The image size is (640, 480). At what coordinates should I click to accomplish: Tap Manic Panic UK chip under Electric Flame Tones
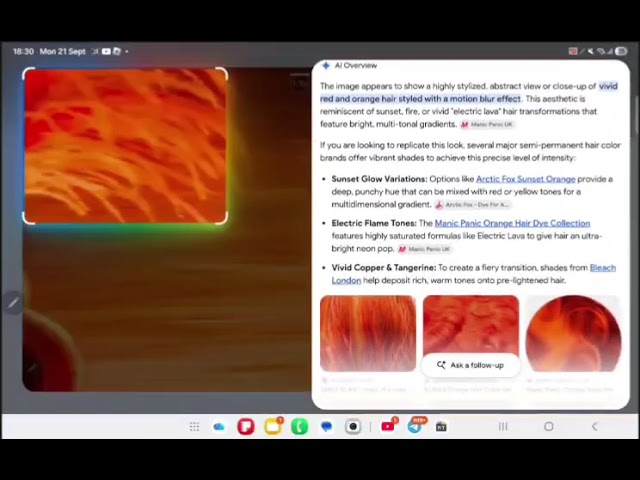(x=424, y=249)
